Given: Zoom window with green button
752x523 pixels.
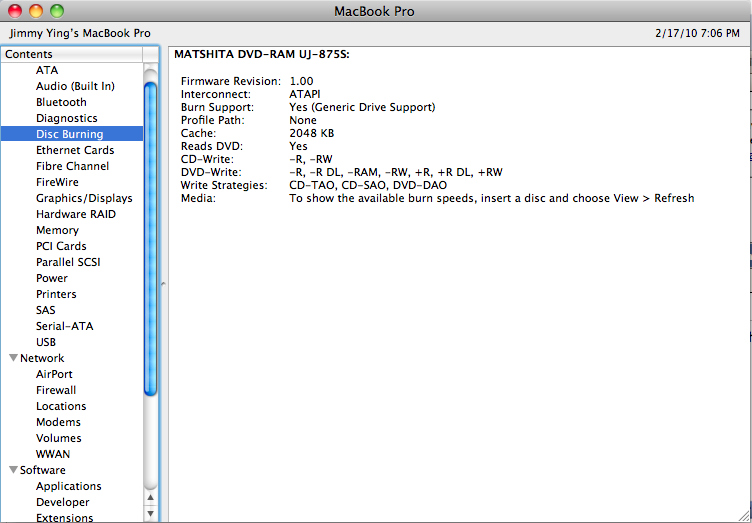Looking at the screenshot, I should point(57,11).
